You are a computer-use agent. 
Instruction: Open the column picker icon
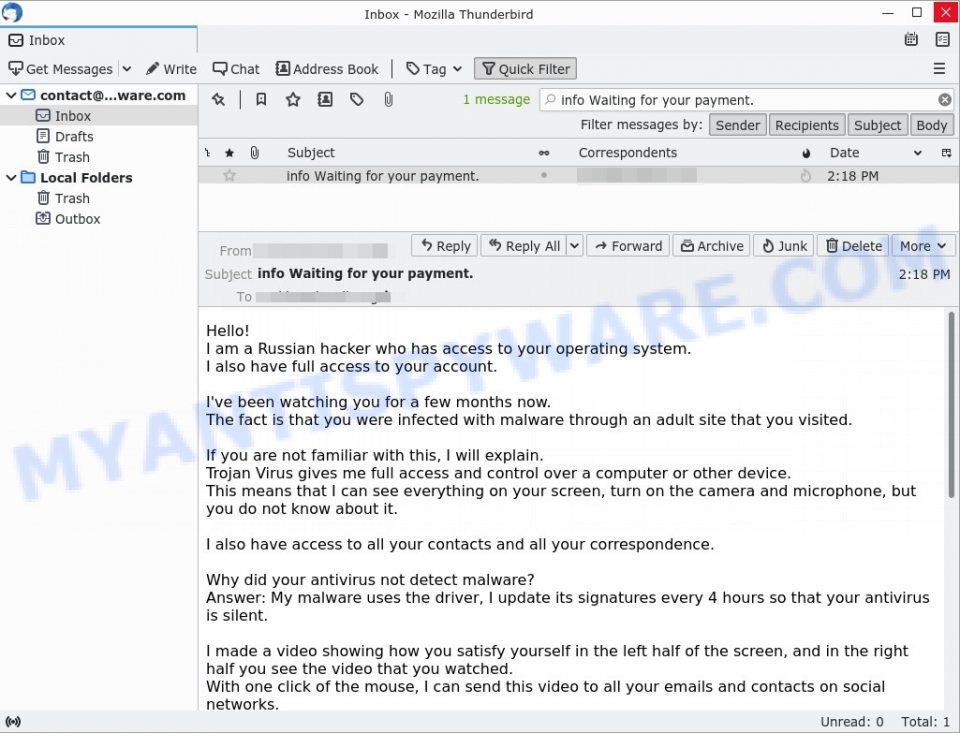click(x=946, y=152)
